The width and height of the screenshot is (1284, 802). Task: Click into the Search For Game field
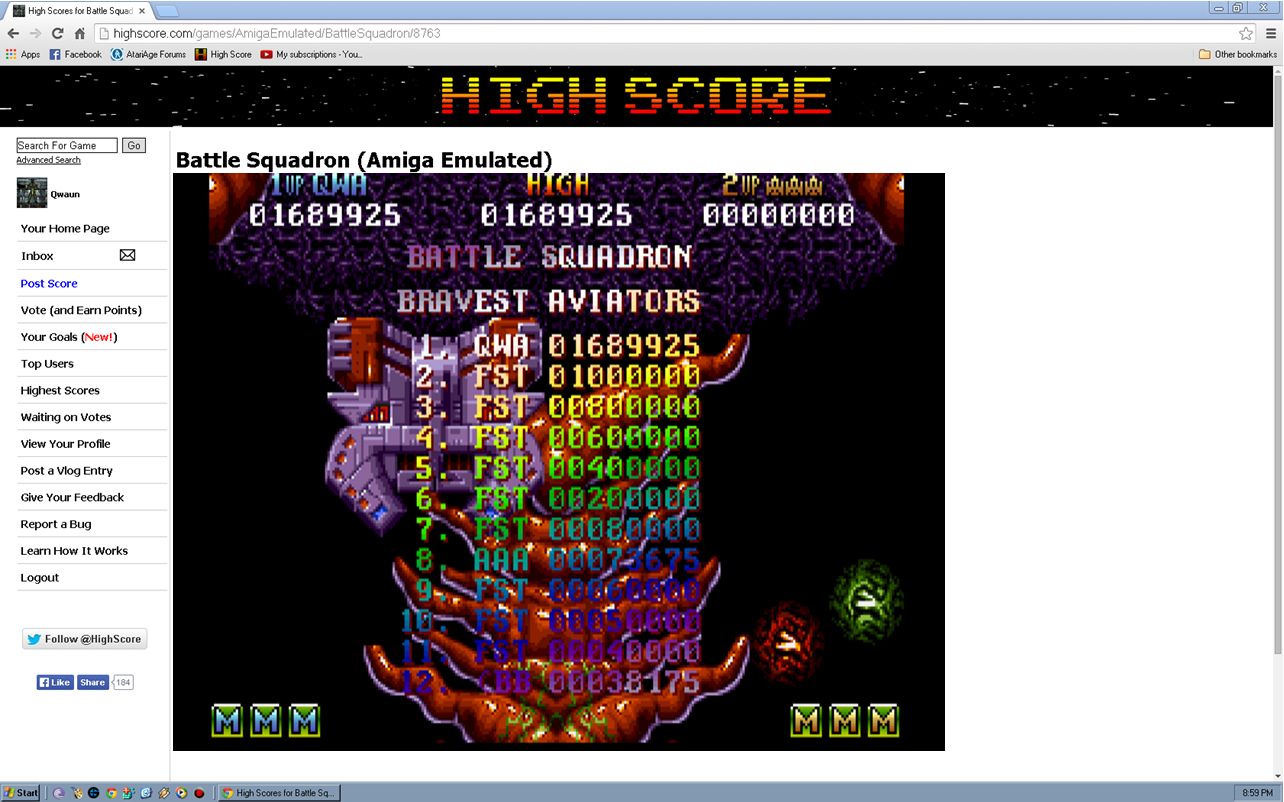[67, 146]
